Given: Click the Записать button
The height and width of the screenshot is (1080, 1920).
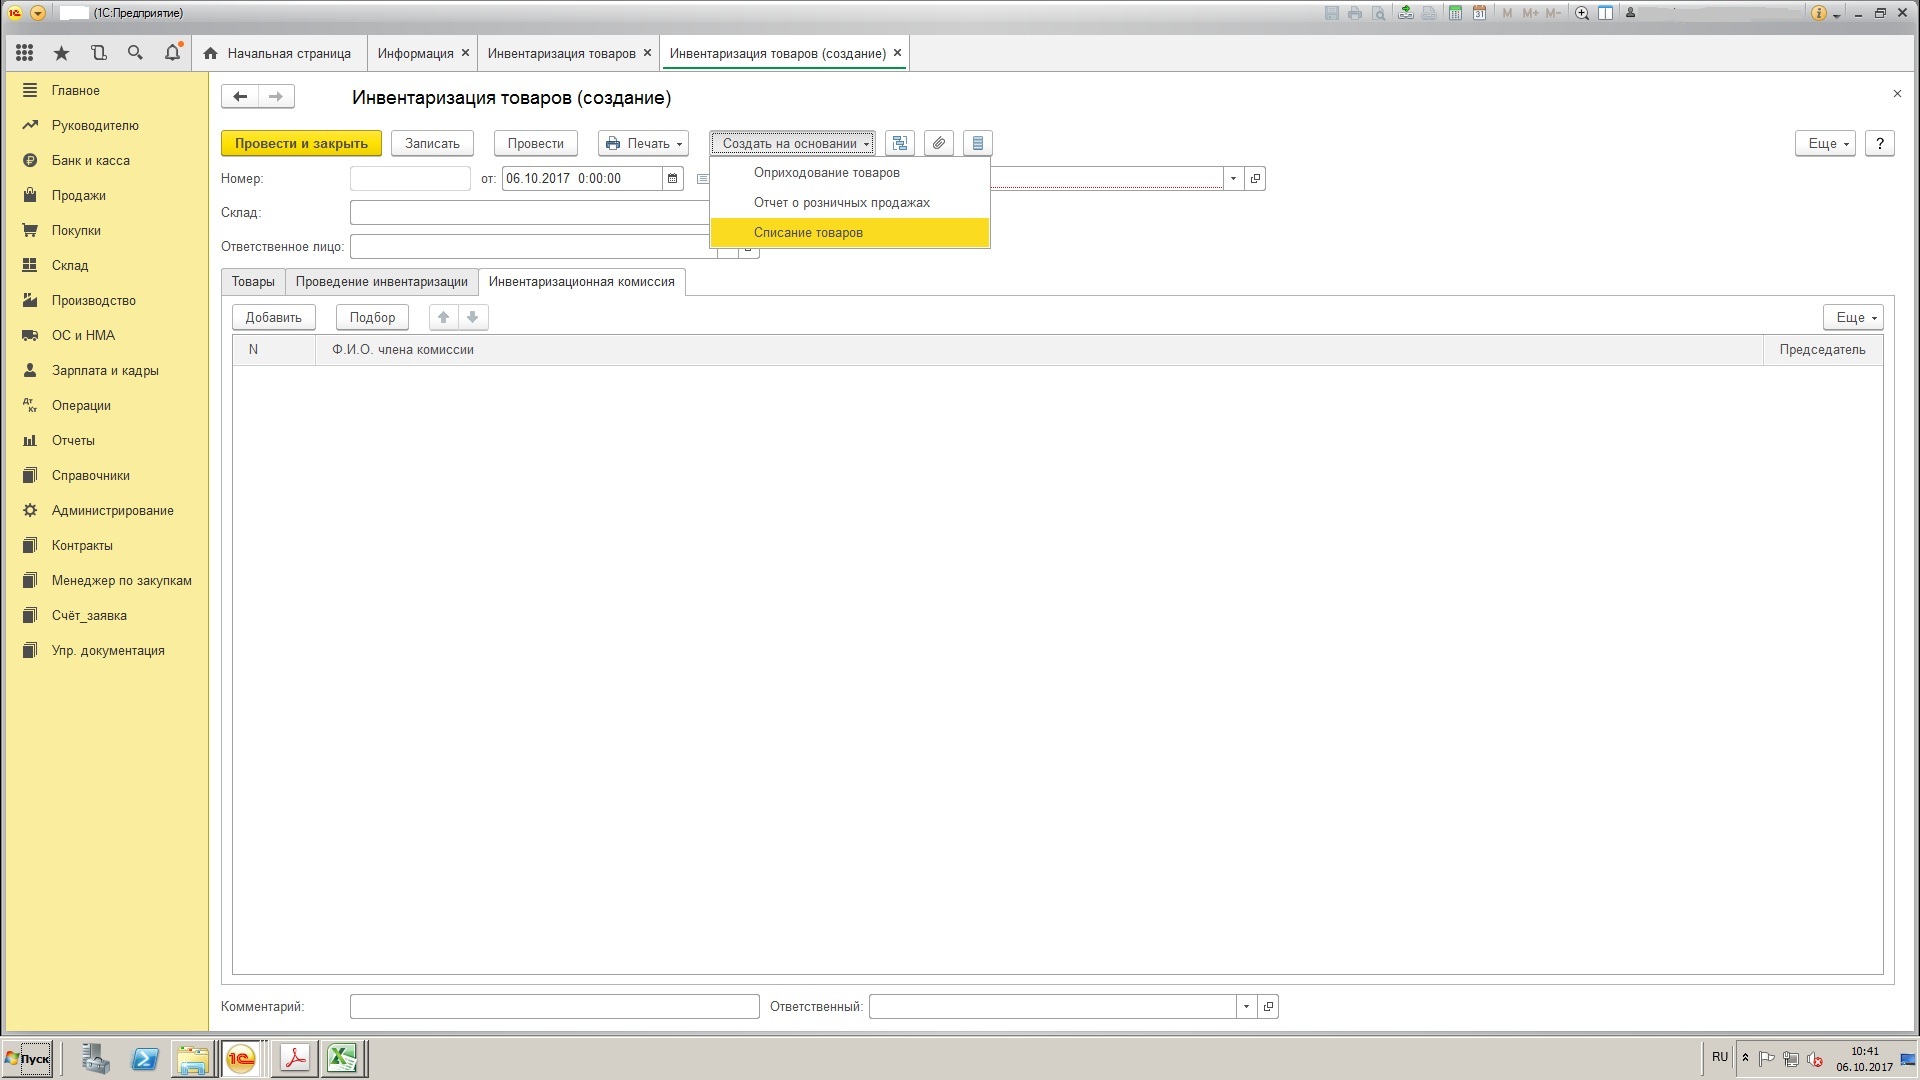Looking at the screenshot, I should (432, 143).
